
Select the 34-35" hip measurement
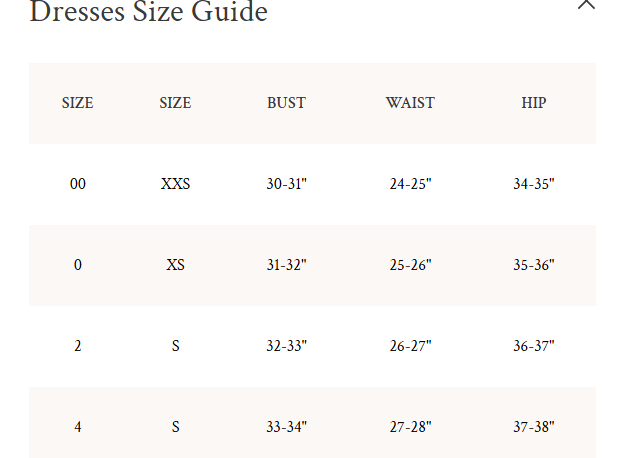click(x=534, y=184)
